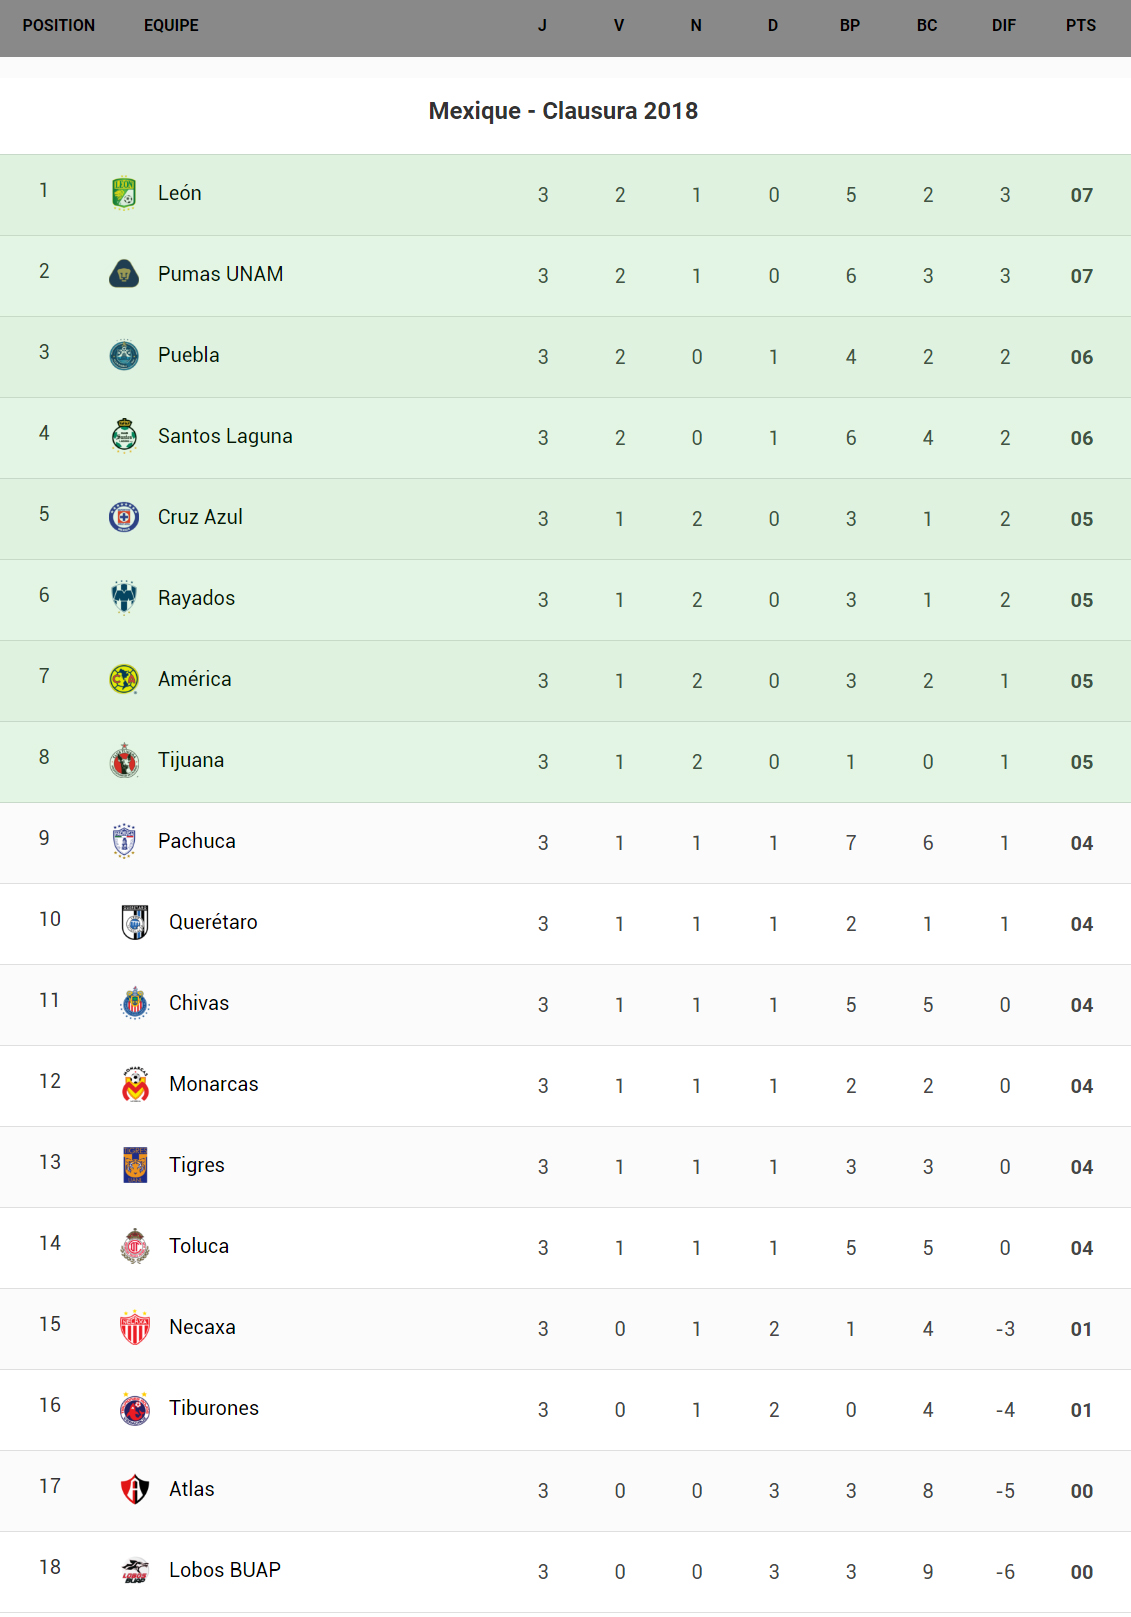The image size is (1131, 1617).
Task: Click the PTS column header
Action: pyautogui.click(x=1080, y=26)
